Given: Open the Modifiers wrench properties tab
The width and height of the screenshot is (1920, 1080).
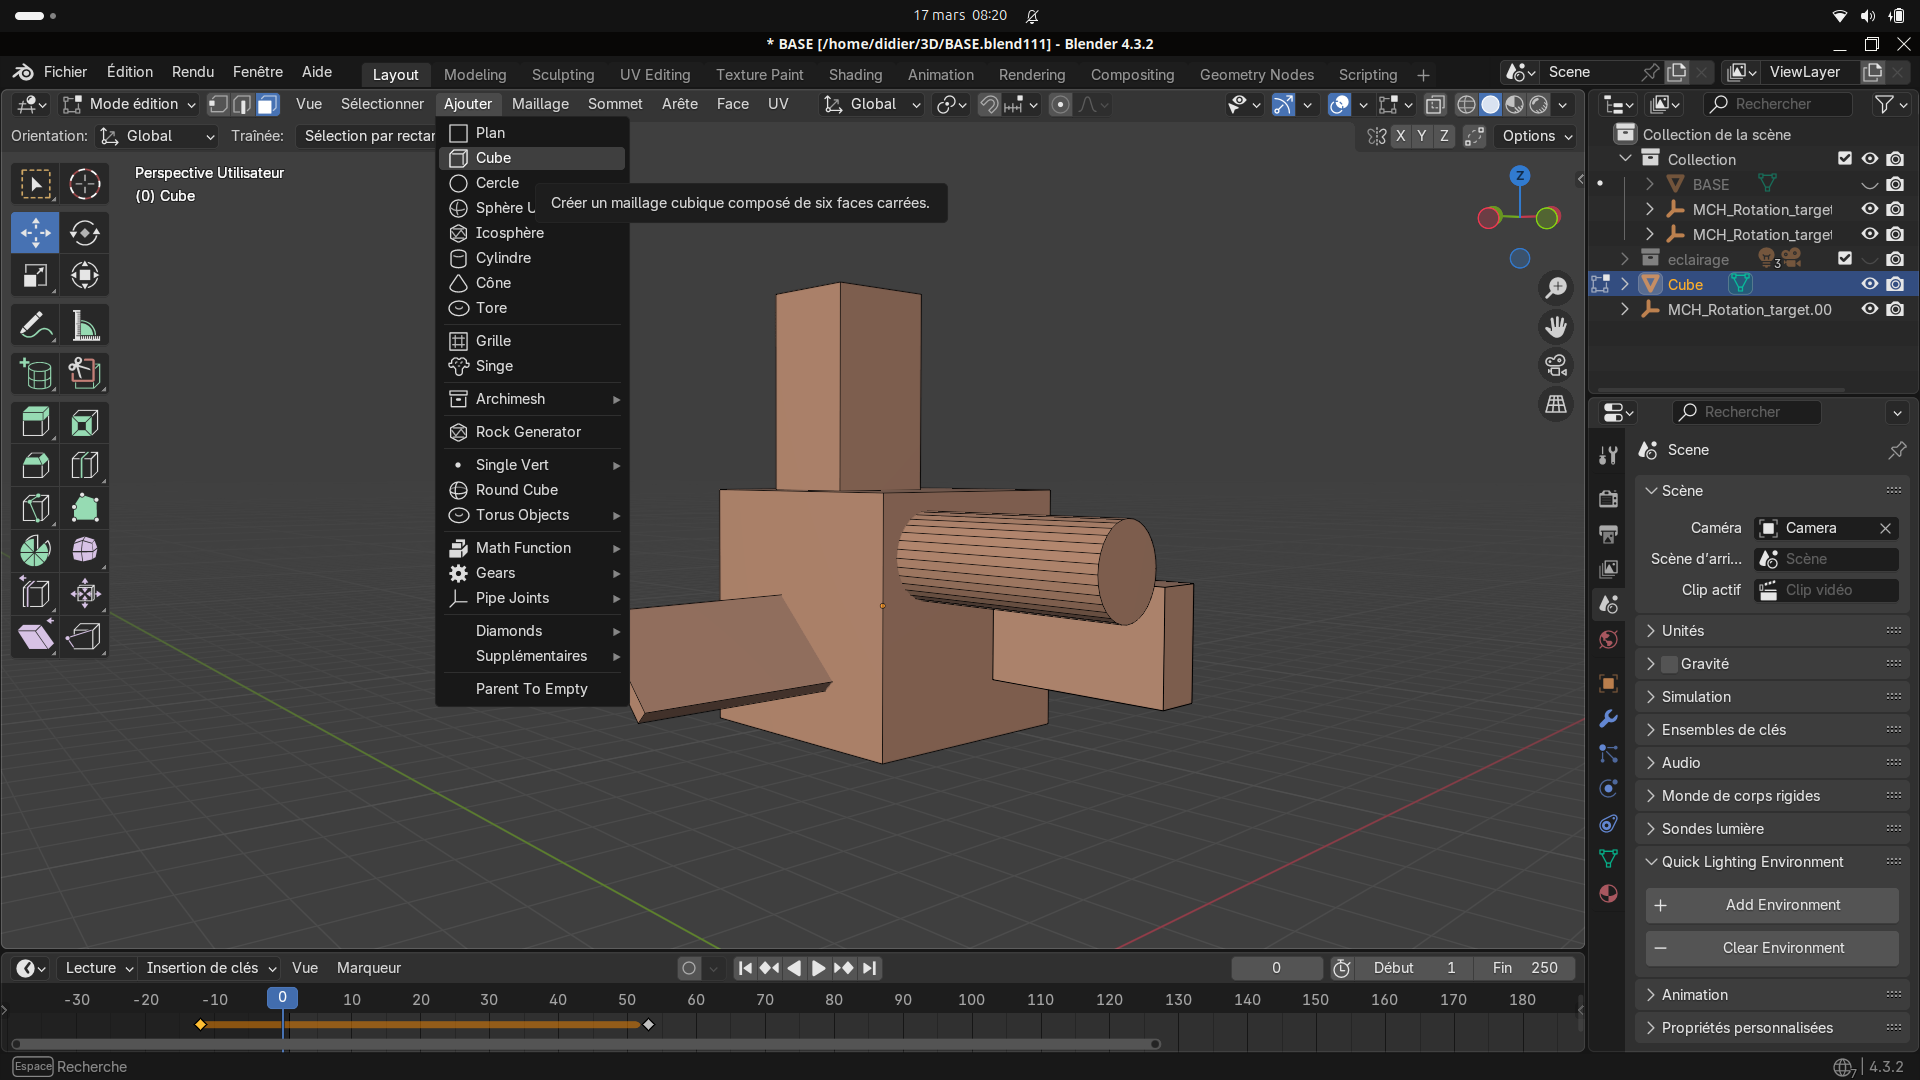Looking at the screenshot, I should [x=1608, y=719].
